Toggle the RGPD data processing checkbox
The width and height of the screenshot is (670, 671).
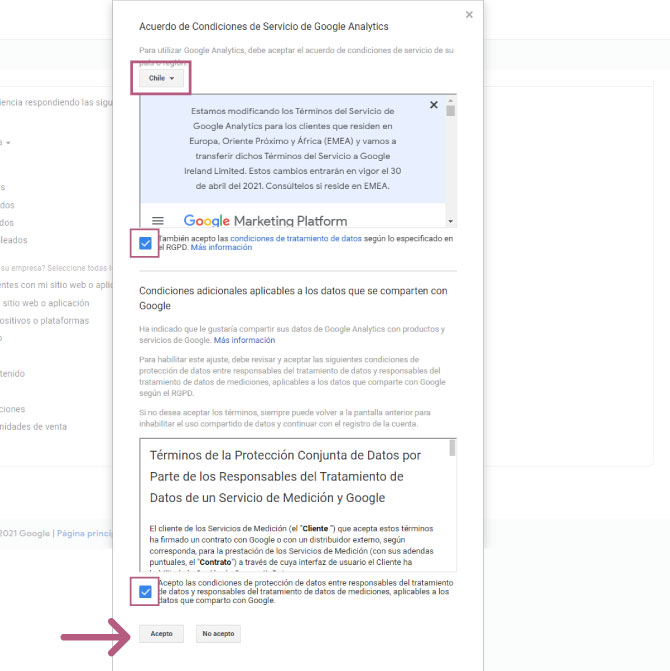pyautogui.click(x=145, y=243)
